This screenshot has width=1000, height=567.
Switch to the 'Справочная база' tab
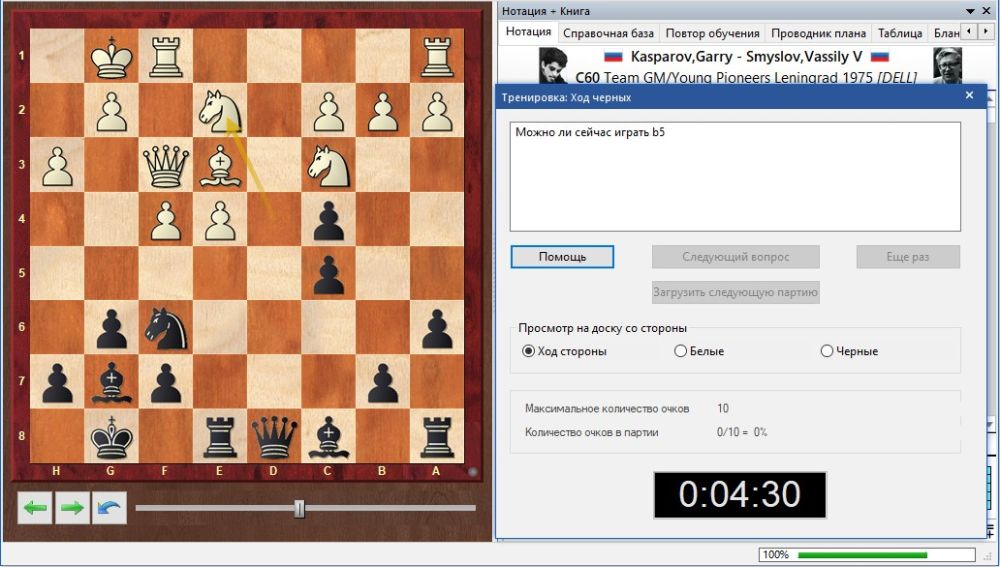(x=608, y=33)
